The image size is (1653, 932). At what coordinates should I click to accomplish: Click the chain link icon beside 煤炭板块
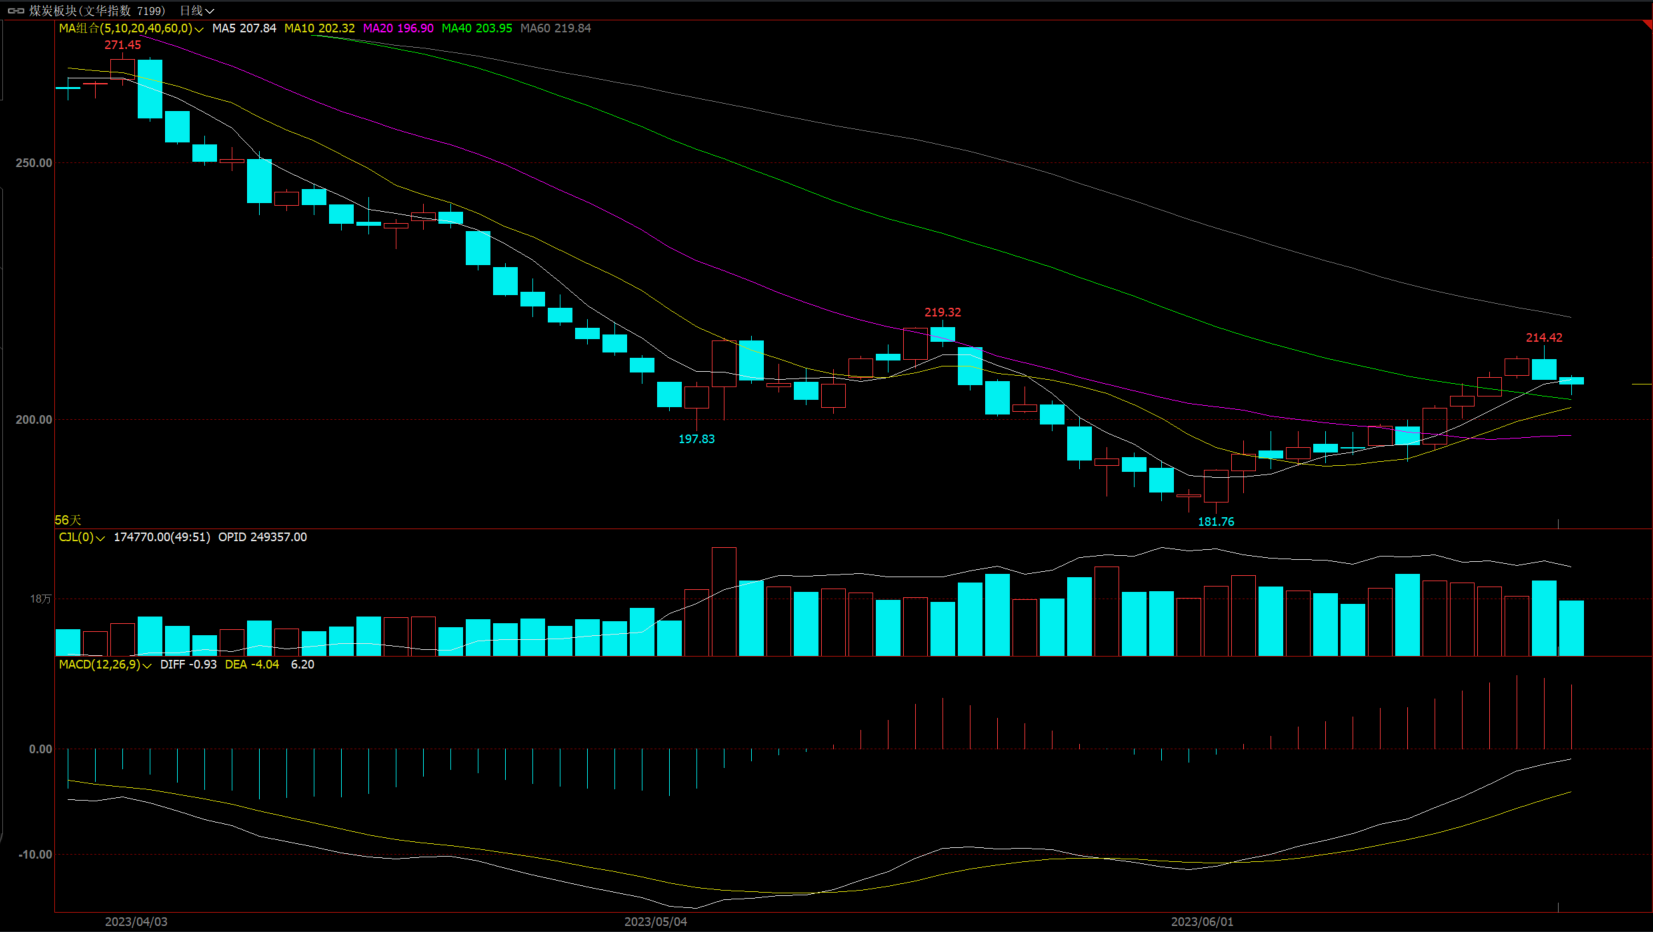[x=16, y=11]
